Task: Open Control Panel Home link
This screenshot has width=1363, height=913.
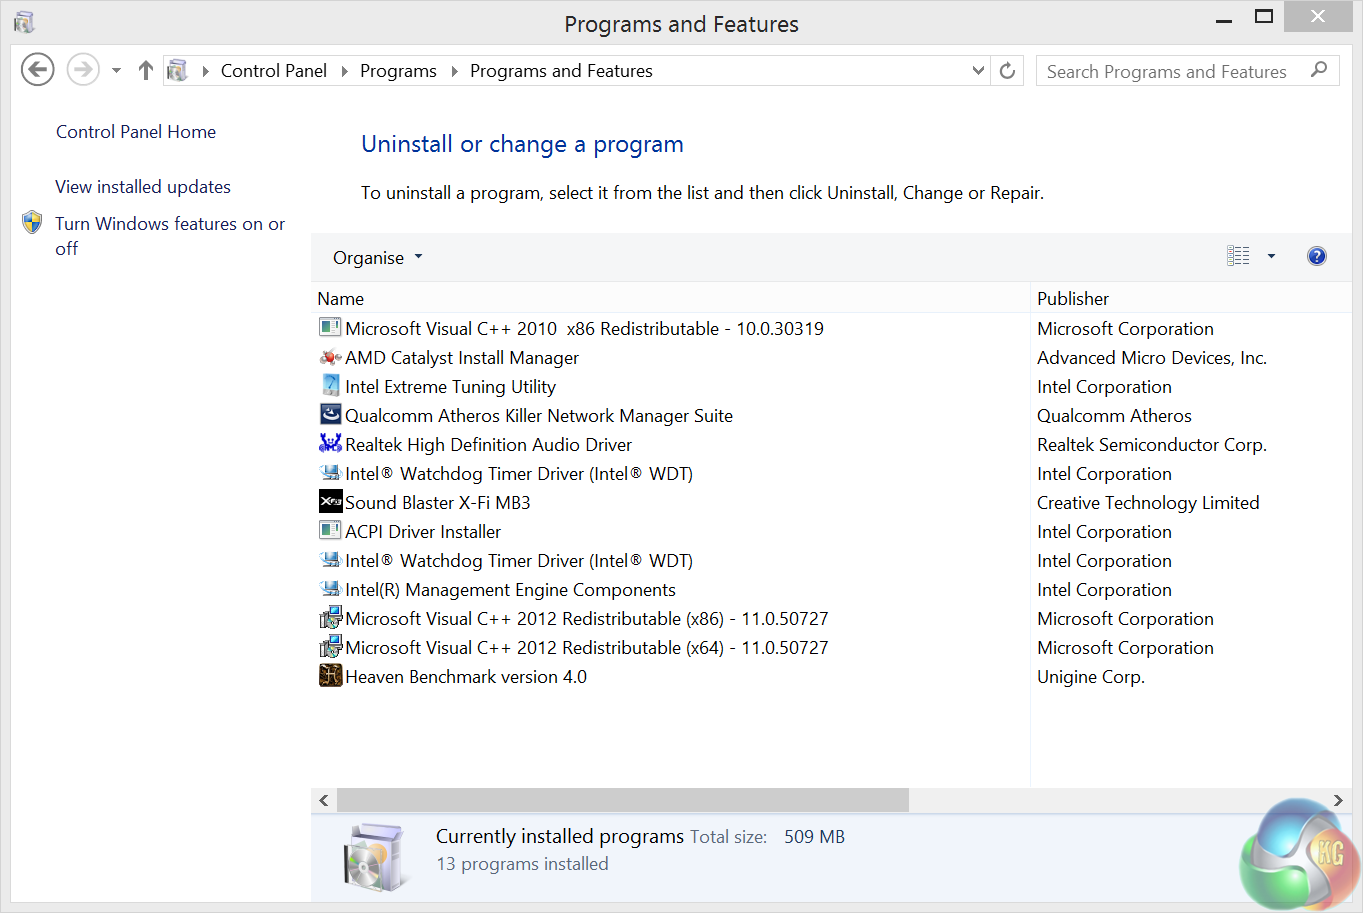Action: tap(136, 132)
